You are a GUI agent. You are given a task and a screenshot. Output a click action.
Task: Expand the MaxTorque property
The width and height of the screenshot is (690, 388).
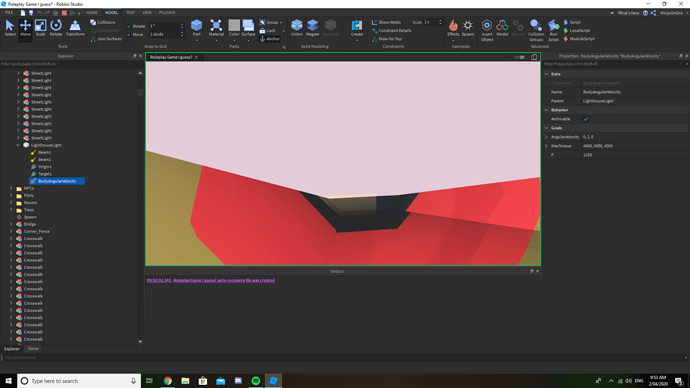pyautogui.click(x=547, y=146)
